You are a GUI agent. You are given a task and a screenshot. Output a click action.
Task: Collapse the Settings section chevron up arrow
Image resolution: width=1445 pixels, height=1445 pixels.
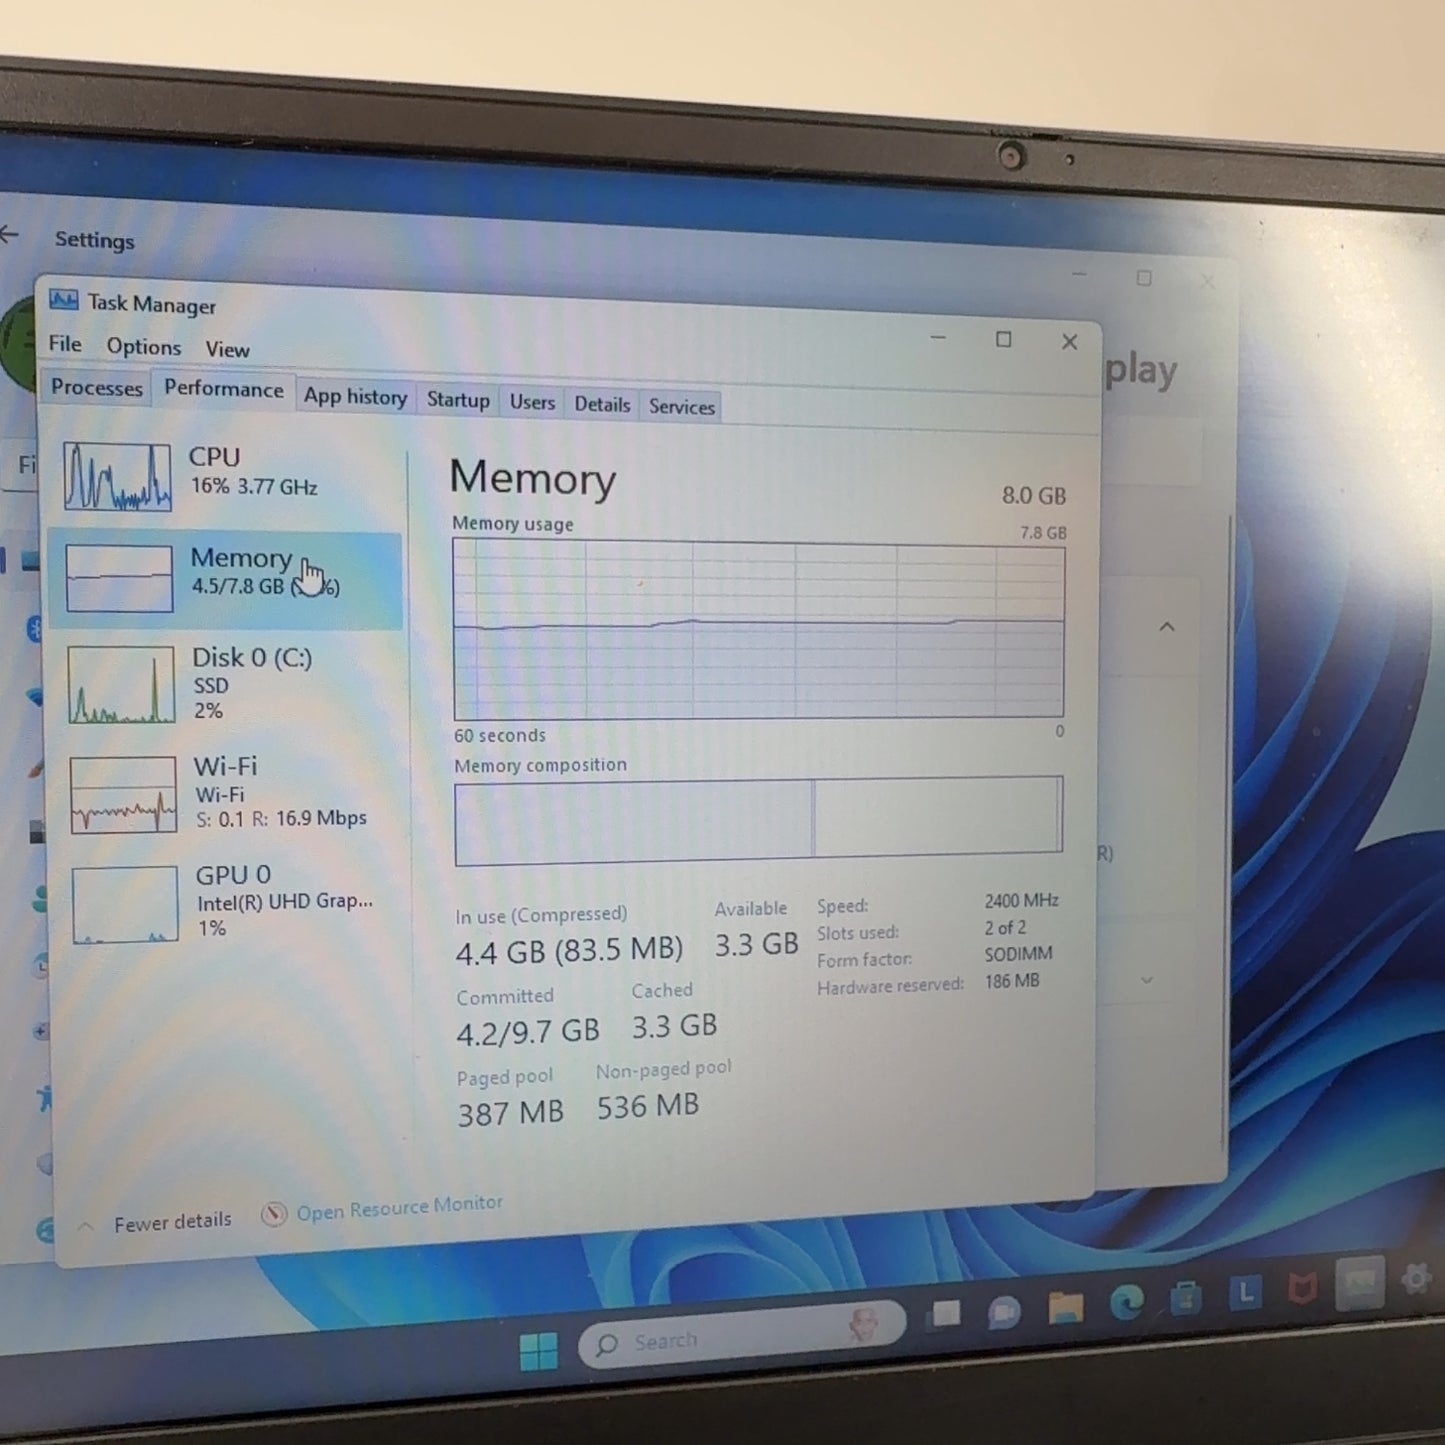[1166, 627]
